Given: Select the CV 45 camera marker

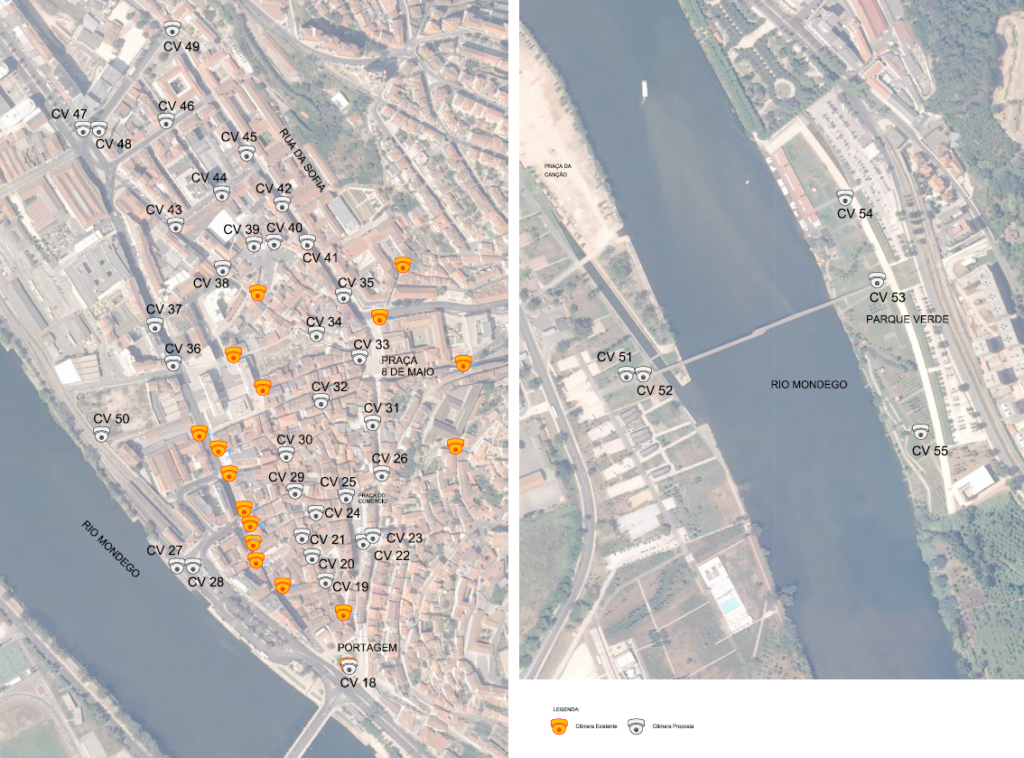Looking at the screenshot, I should (x=246, y=153).
